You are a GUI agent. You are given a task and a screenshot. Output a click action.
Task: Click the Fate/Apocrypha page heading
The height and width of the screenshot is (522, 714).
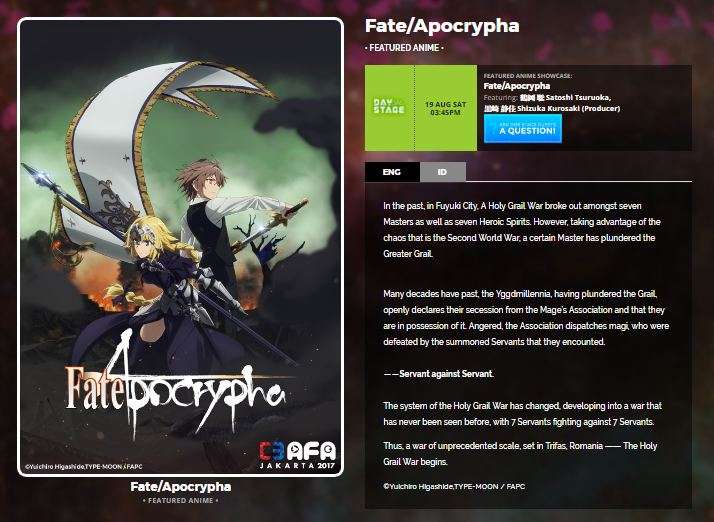pyautogui.click(x=442, y=26)
